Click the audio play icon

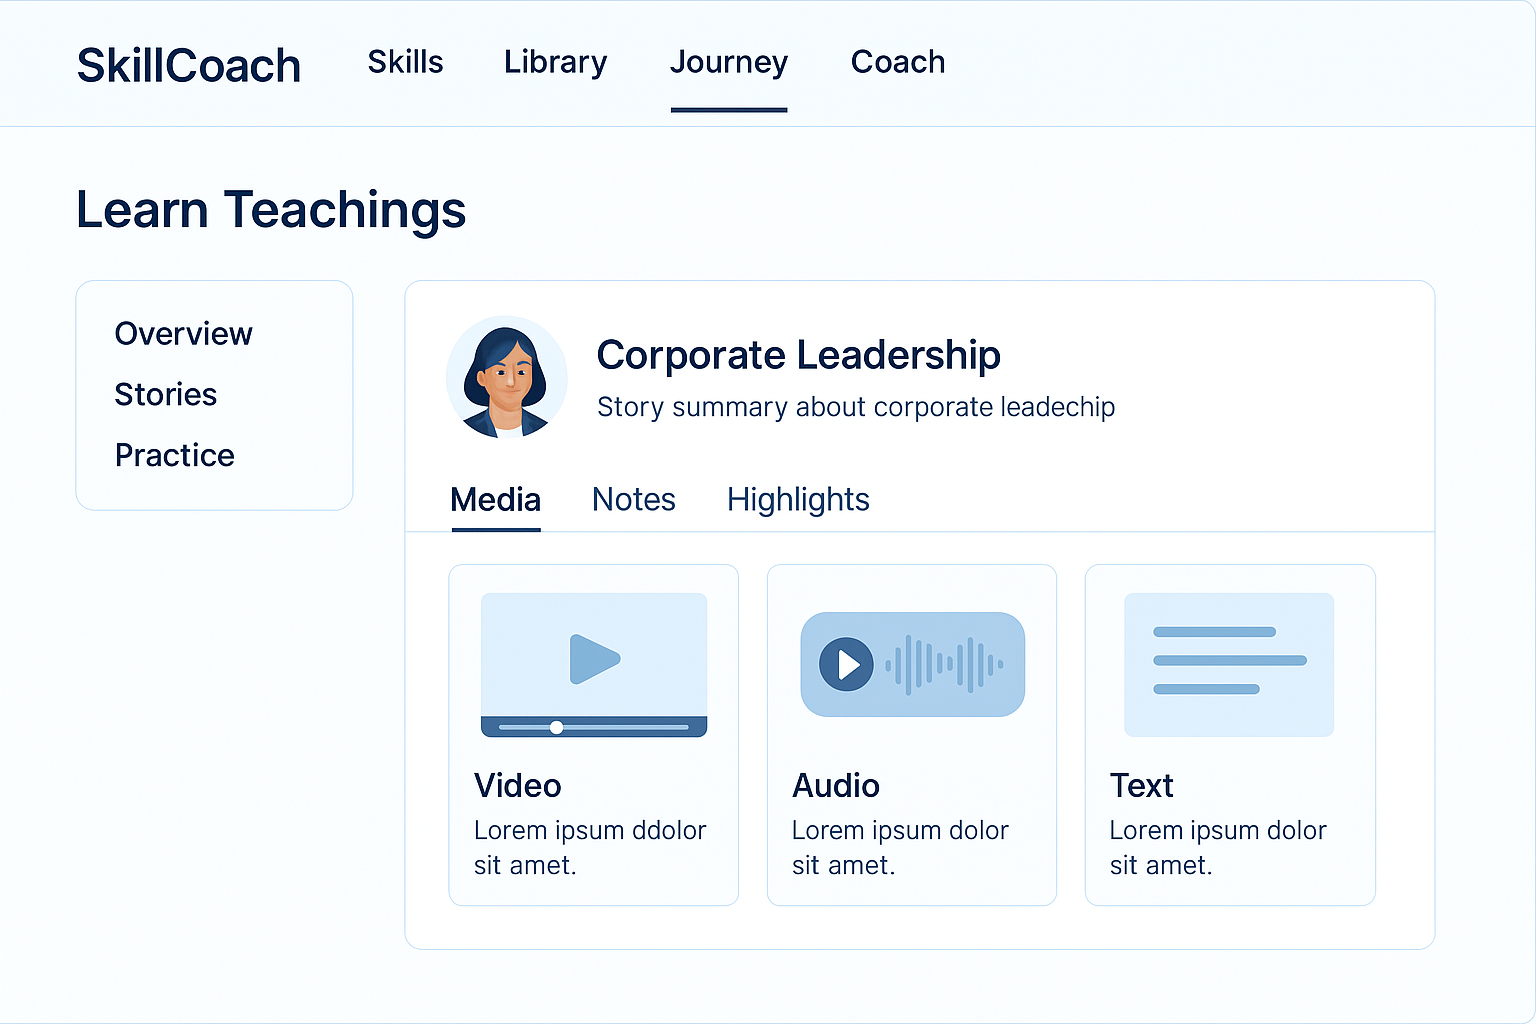click(x=845, y=664)
